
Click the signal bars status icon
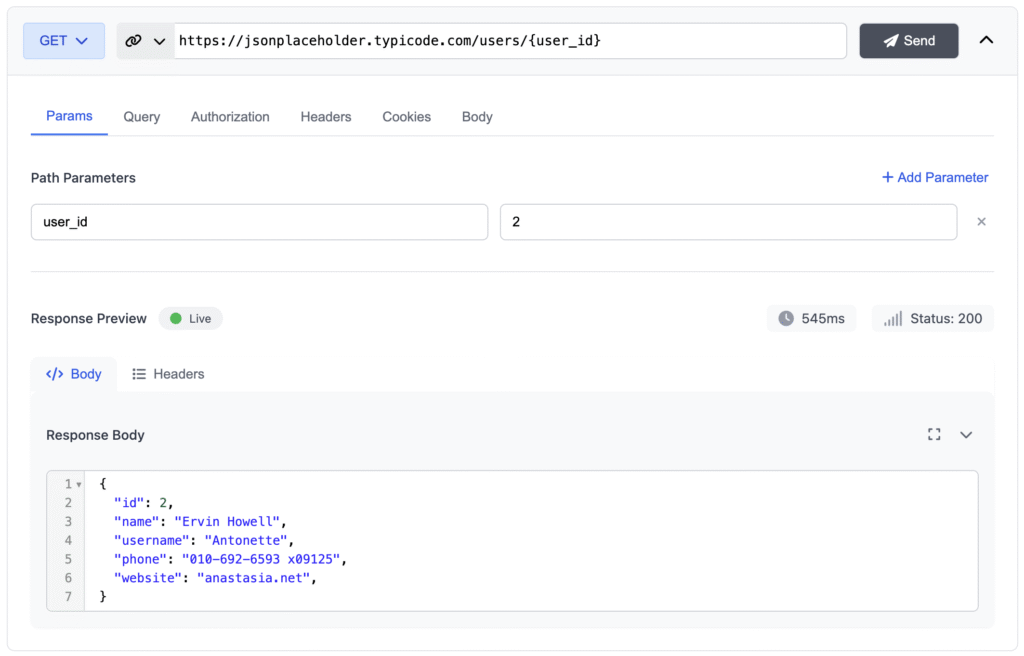[892, 318]
